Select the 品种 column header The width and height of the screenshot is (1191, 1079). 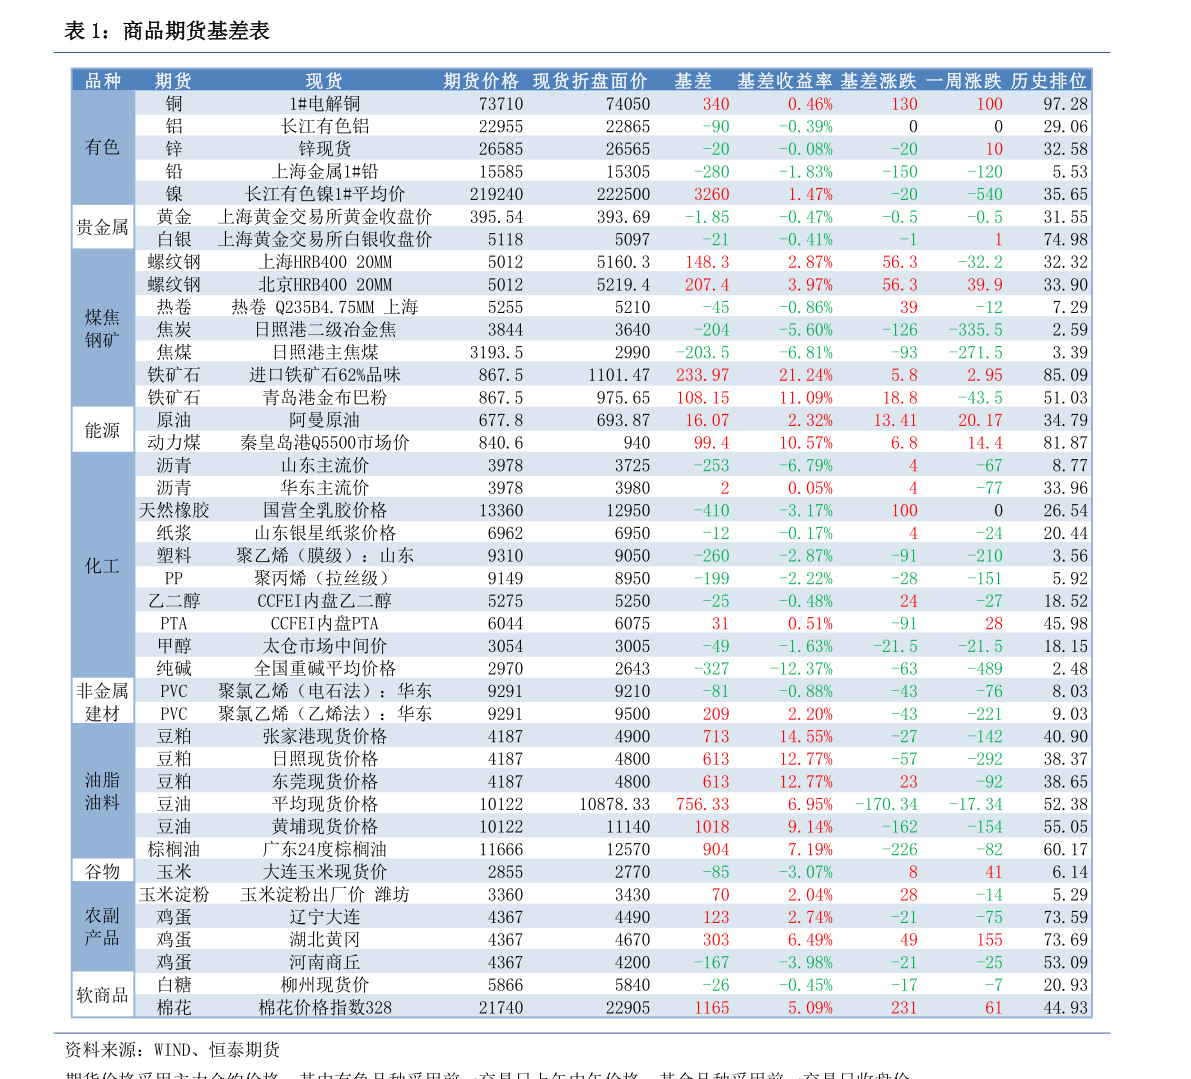103,81
